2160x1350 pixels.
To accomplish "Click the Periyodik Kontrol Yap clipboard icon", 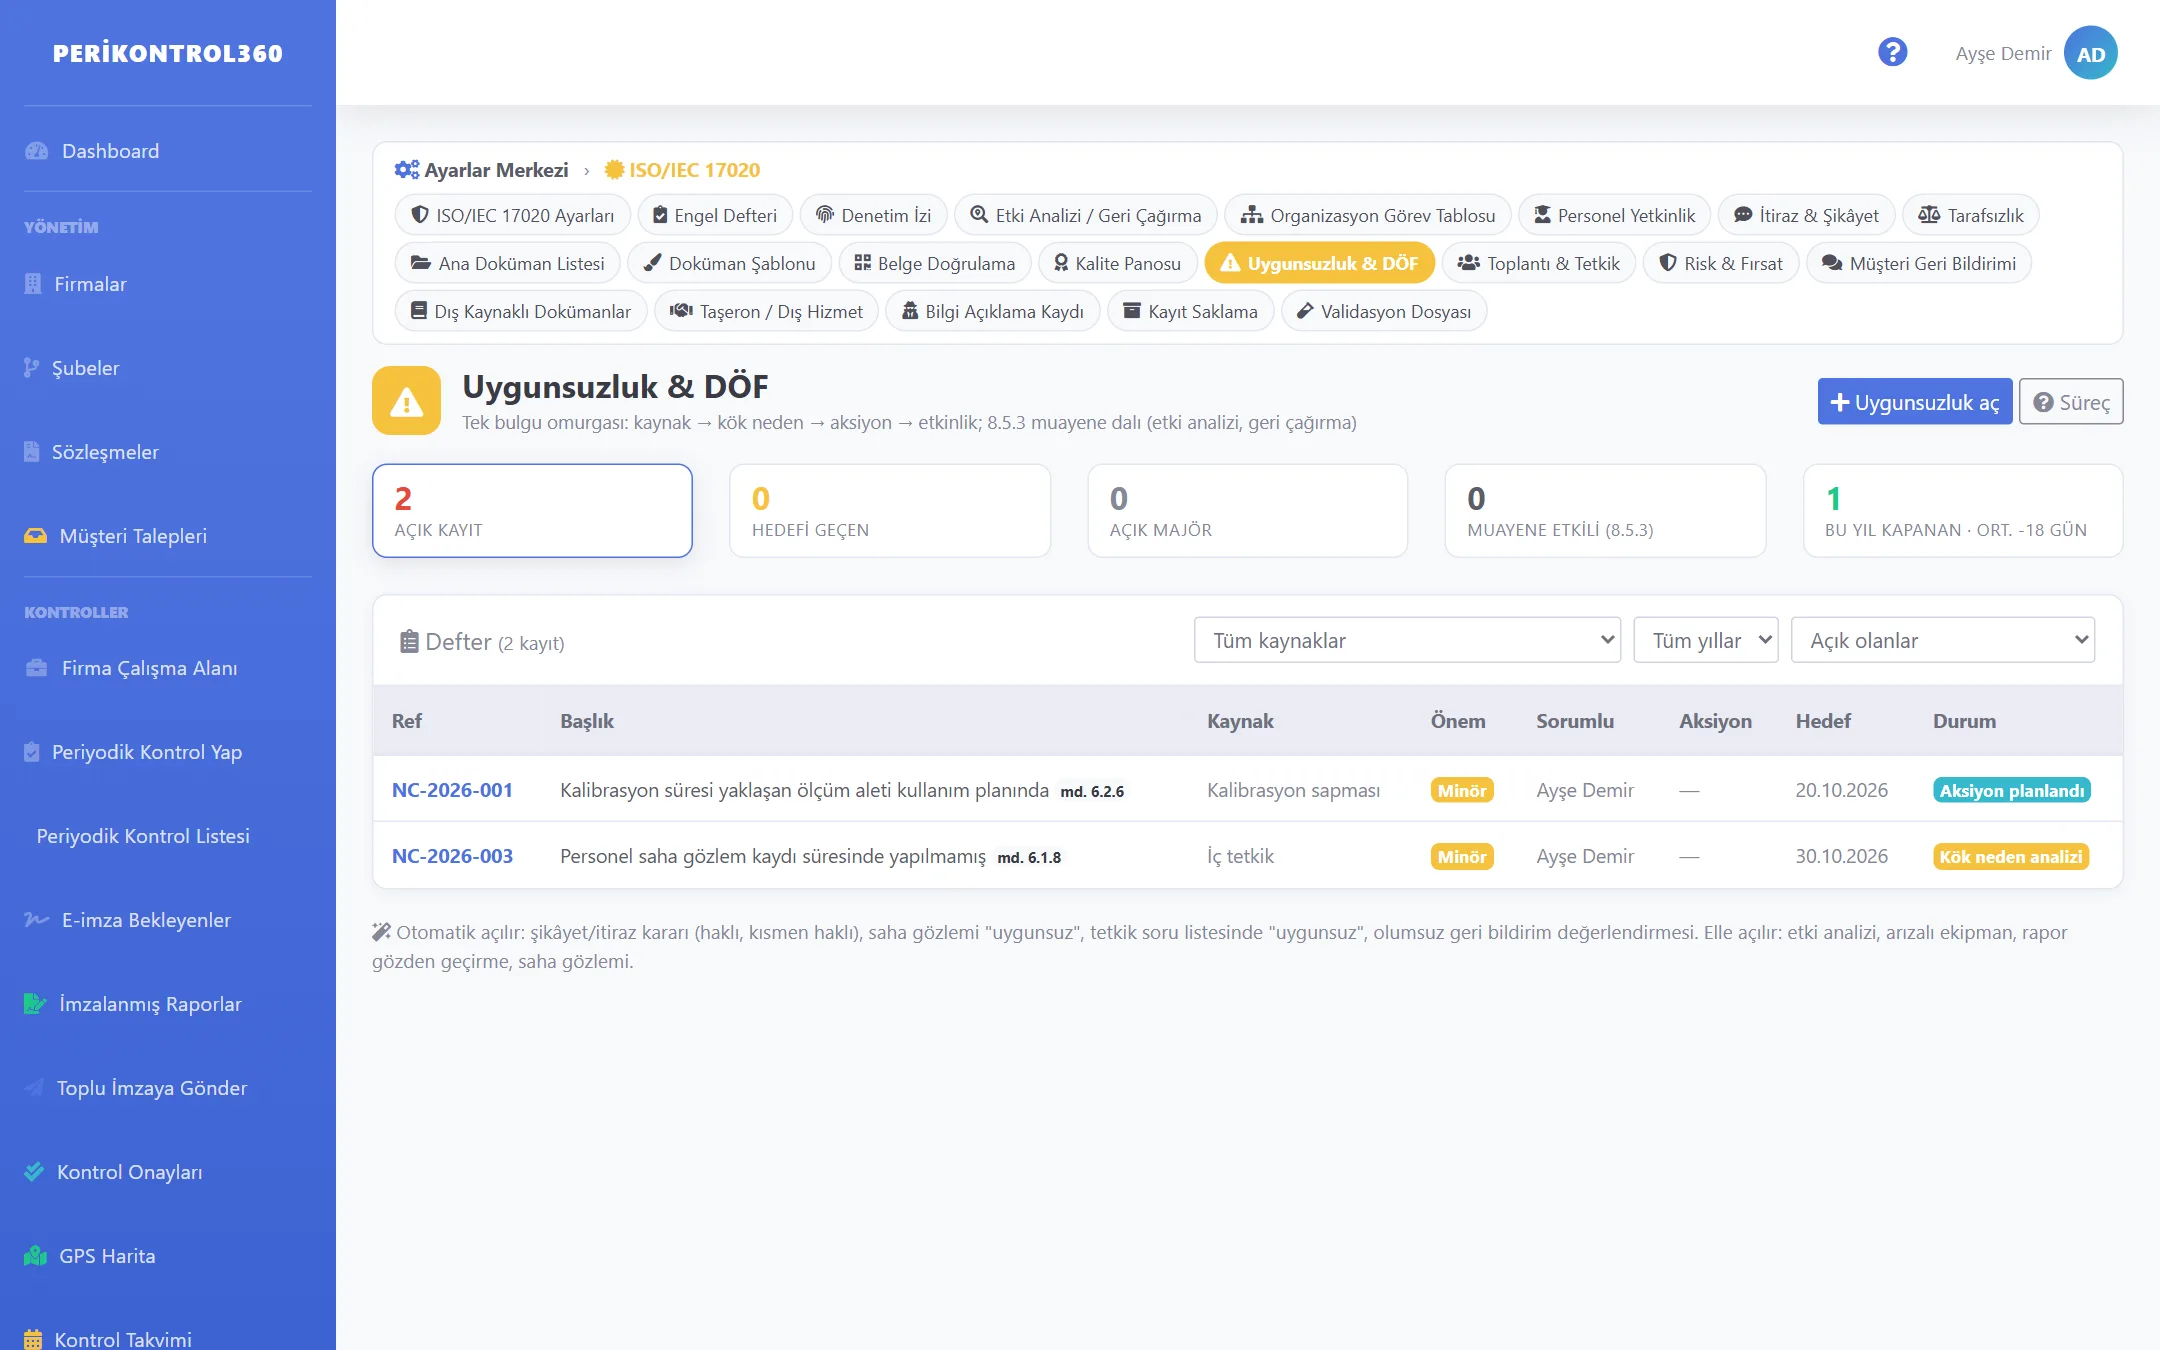I will [x=32, y=752].
